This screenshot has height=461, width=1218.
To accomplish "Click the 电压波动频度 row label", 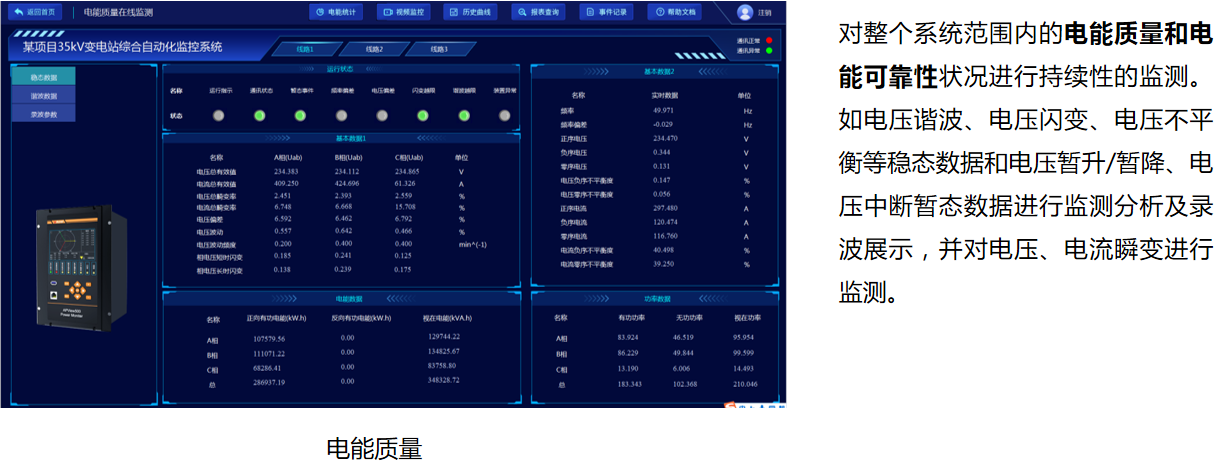I will (x=216, y=243).
